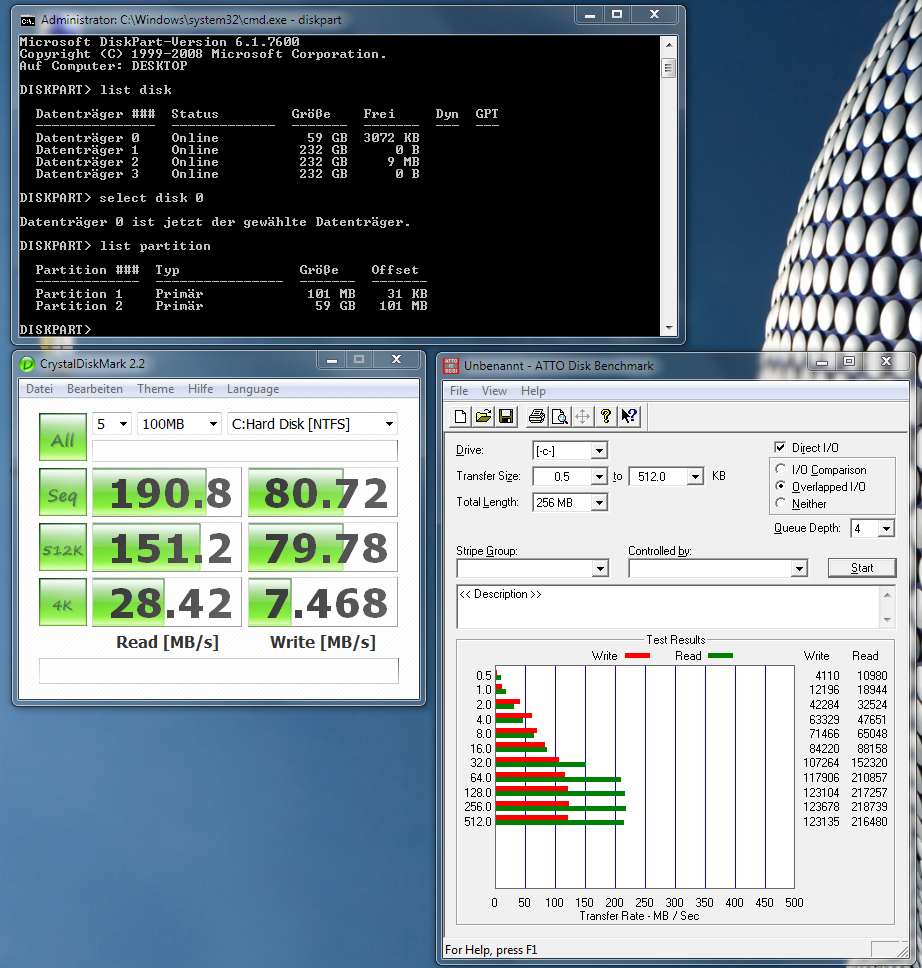Image resolution: width=922 pixels, height=968 pixels.
Task: Open the Bearbeiten menu in CrystalDiskMark
Action: point(94,389)
